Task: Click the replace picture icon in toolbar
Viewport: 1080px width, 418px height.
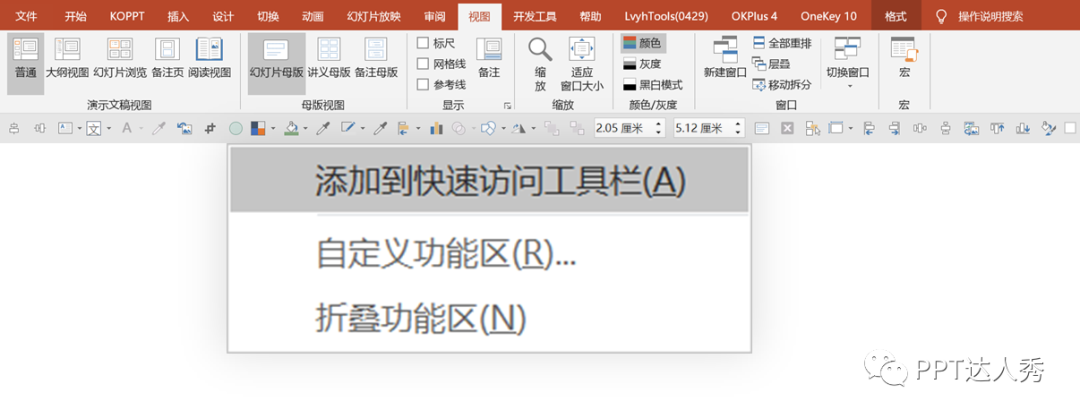Action: click(x=184, y=127)
